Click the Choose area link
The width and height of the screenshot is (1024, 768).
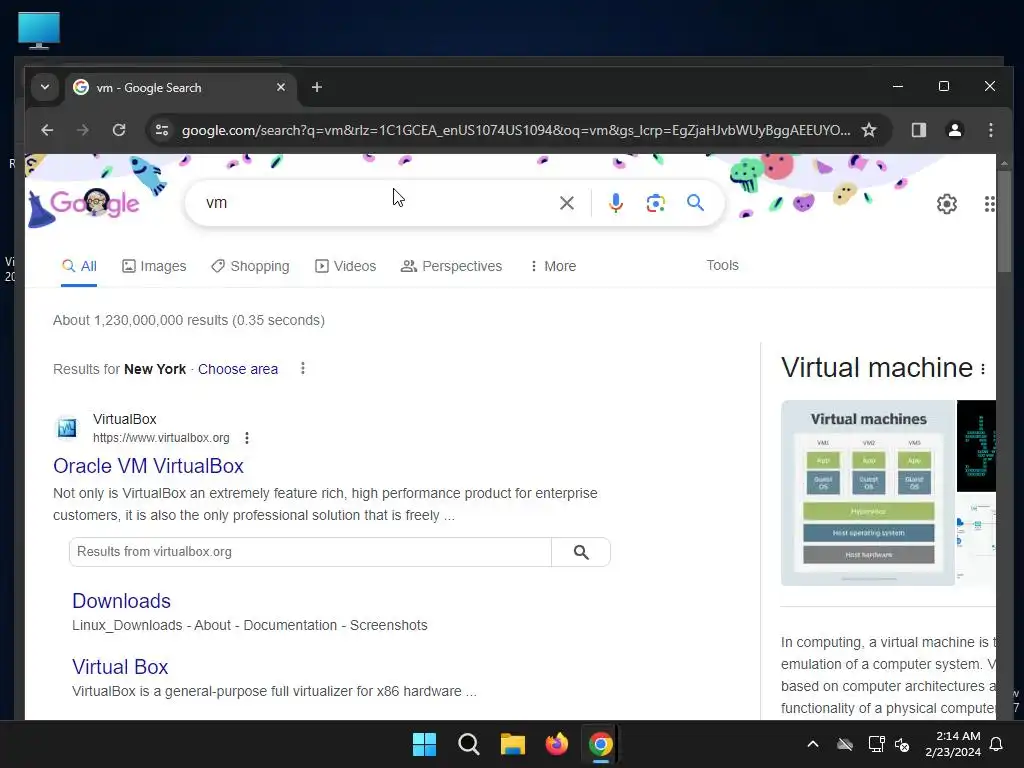(238, 369)
